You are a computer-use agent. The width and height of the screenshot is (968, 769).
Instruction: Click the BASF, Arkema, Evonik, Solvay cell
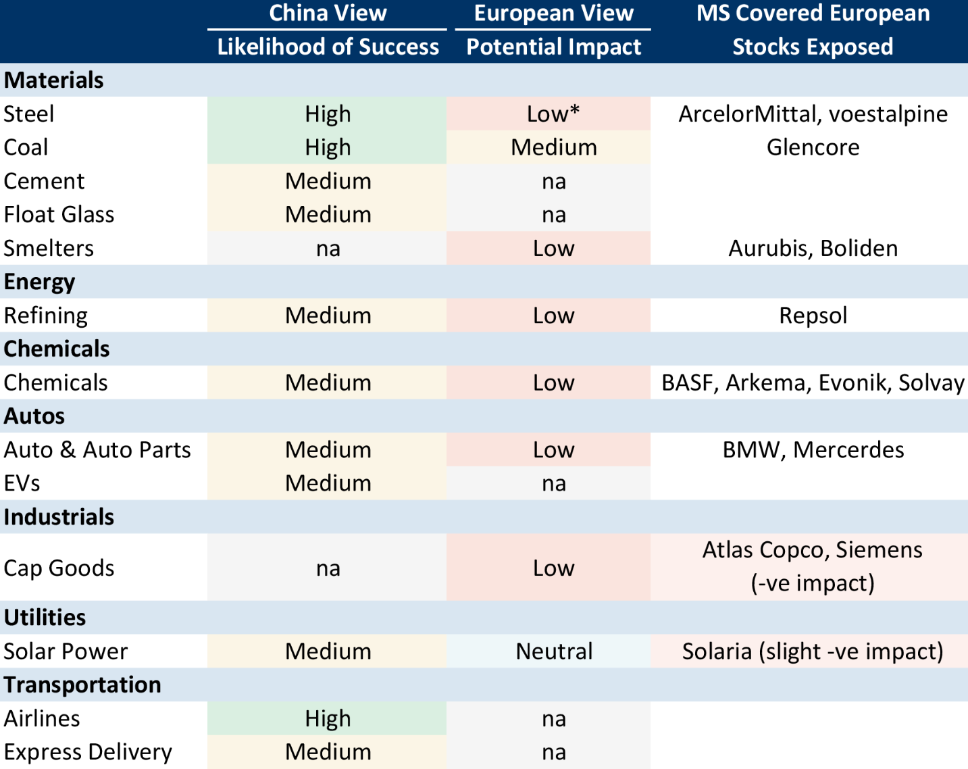point(812,383)
